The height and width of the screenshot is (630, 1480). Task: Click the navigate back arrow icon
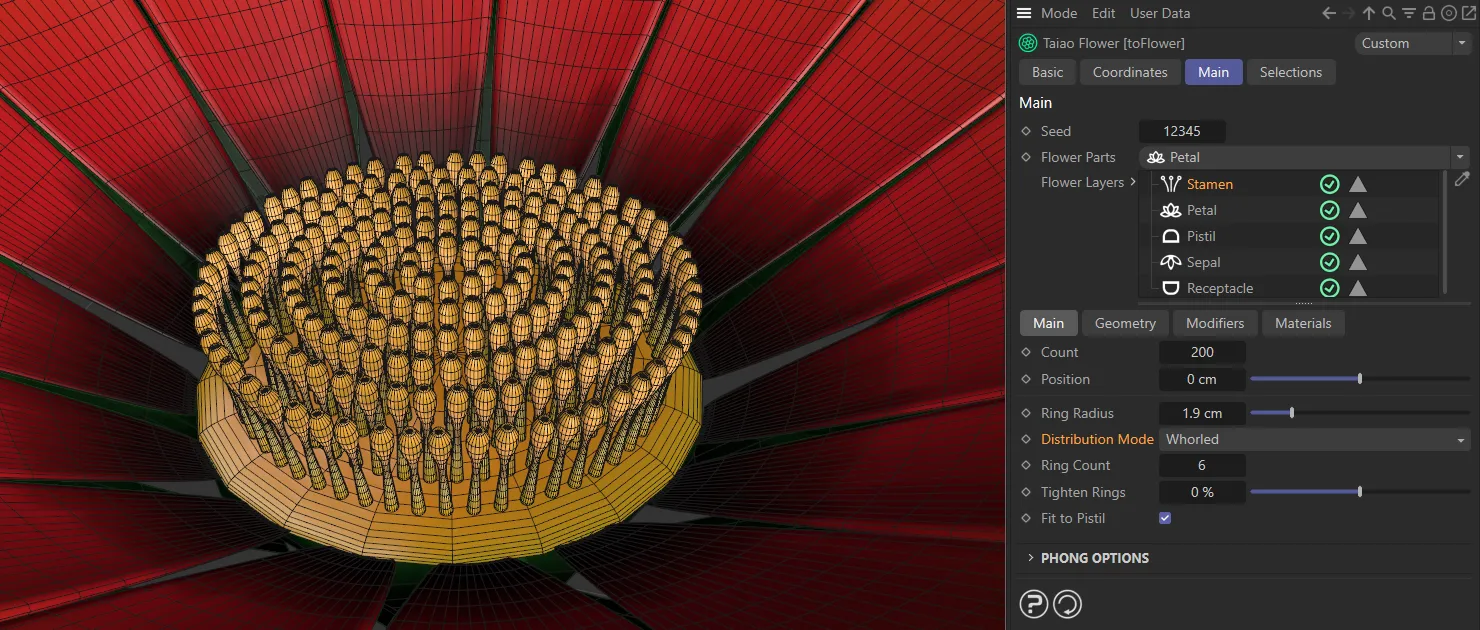pos(1329,13)
